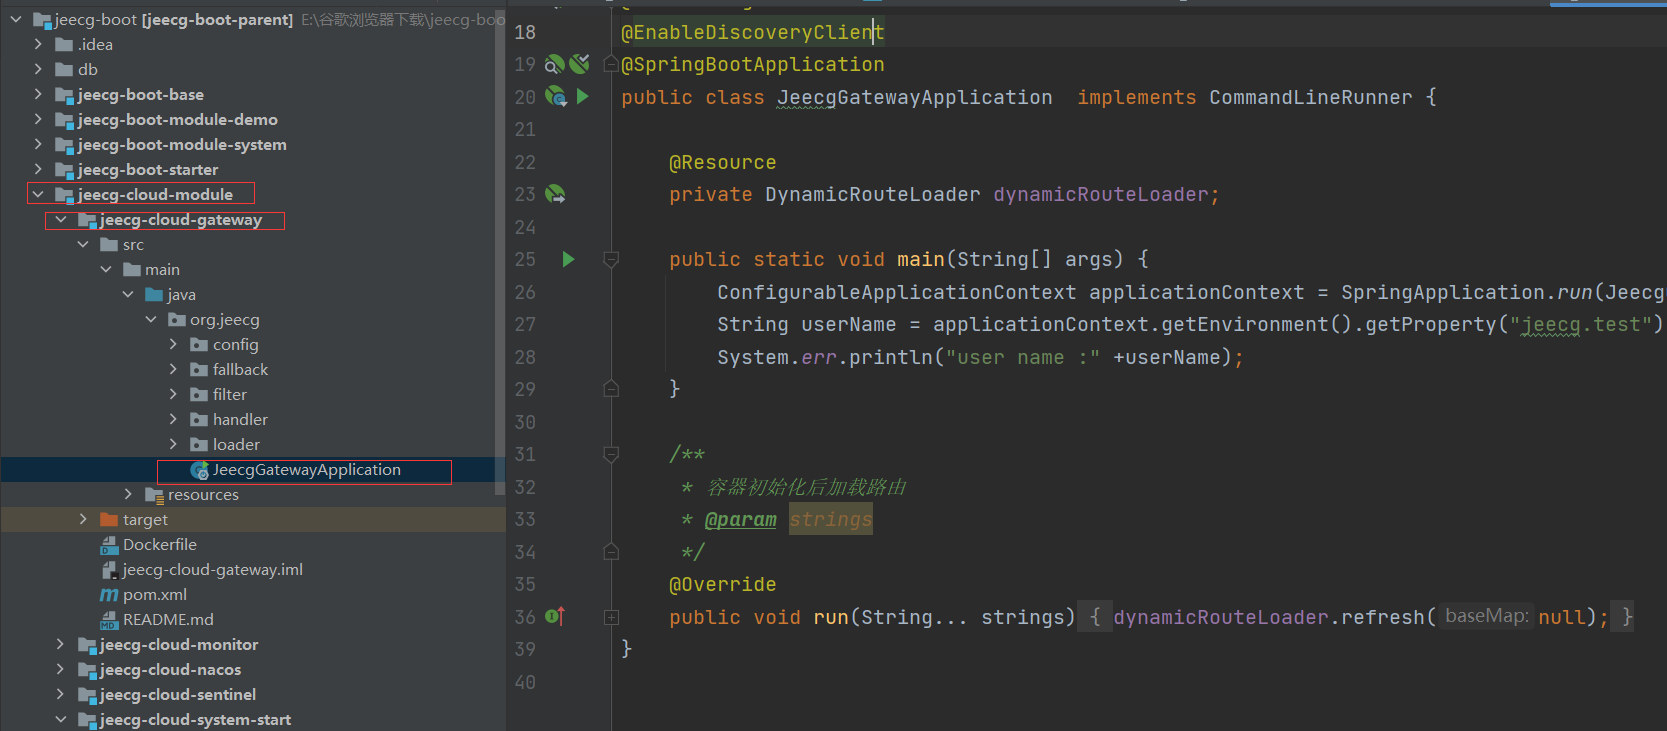Expand the target folder

pyautogui.click(x=83, y=520)
